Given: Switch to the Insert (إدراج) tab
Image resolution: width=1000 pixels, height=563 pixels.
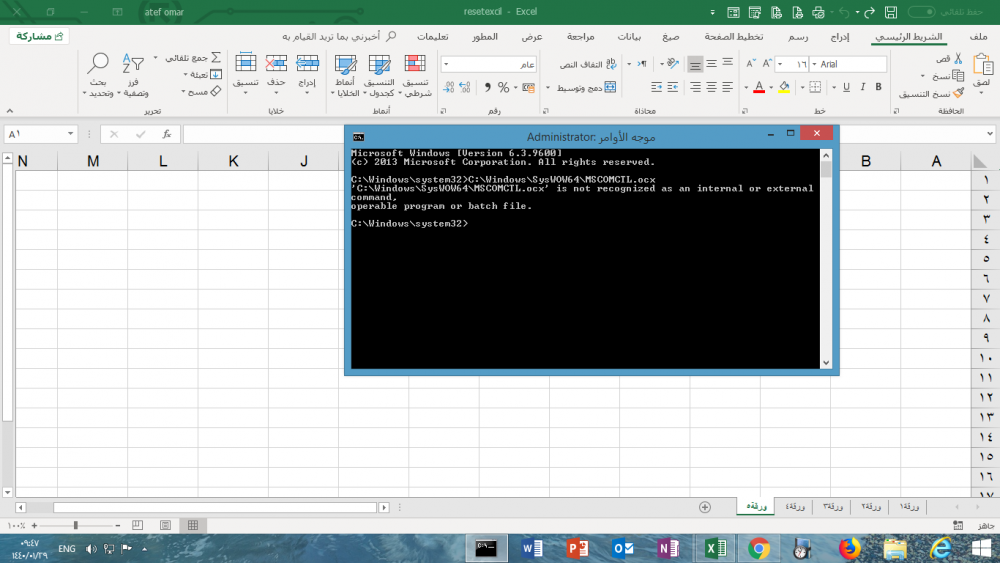Looking at the screenshot, I should coord(840,37).
